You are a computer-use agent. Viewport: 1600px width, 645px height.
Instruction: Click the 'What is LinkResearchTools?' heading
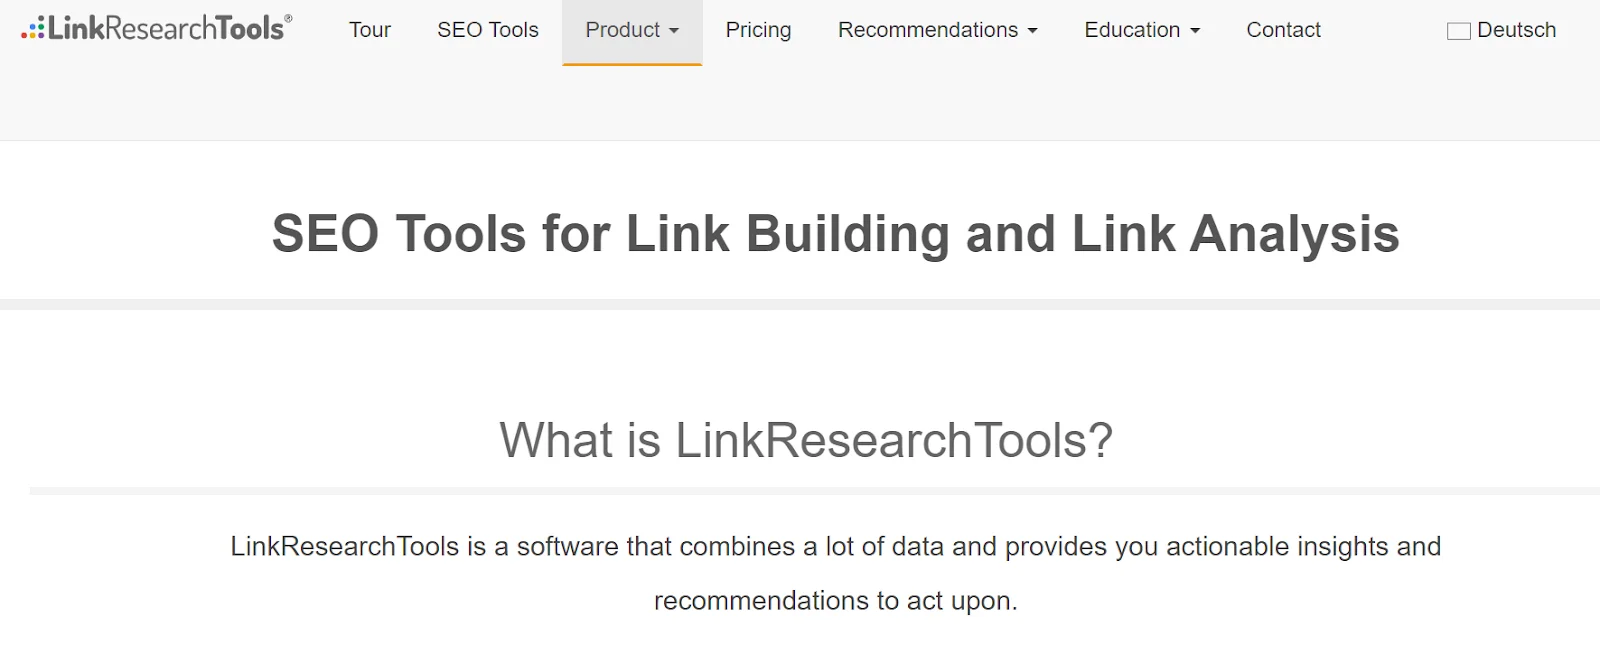(806, 440)
